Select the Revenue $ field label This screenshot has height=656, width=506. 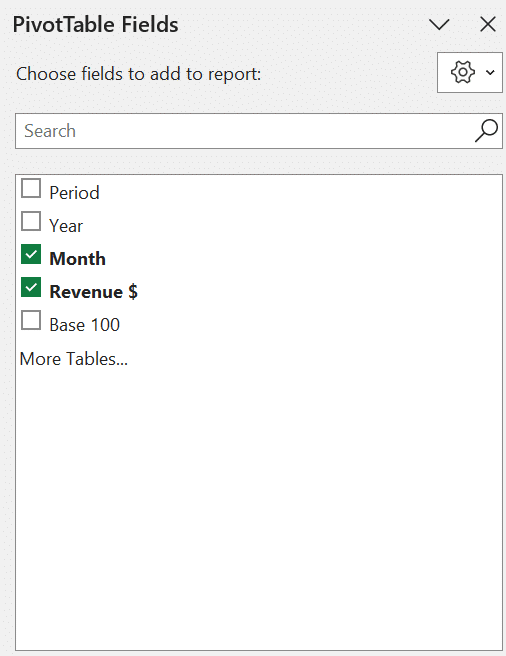point(93,292)
